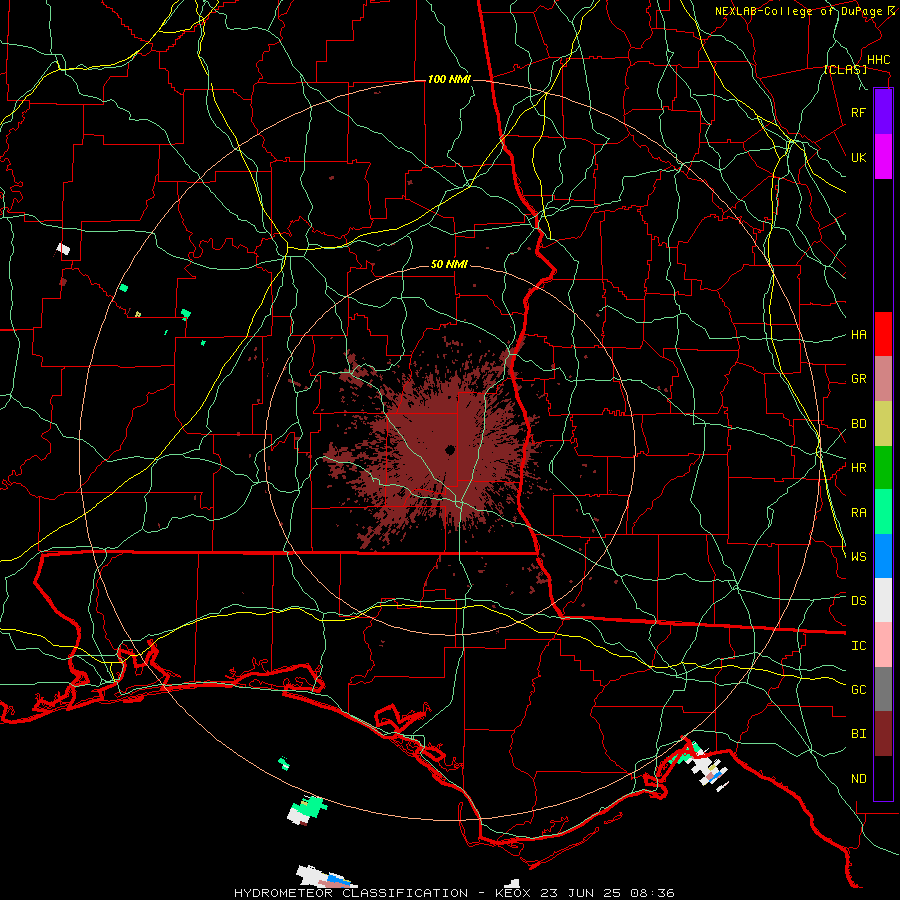Screen dimensions: 900x900
Task: Click the 'RA' legend label text
Action: [858, 513]
